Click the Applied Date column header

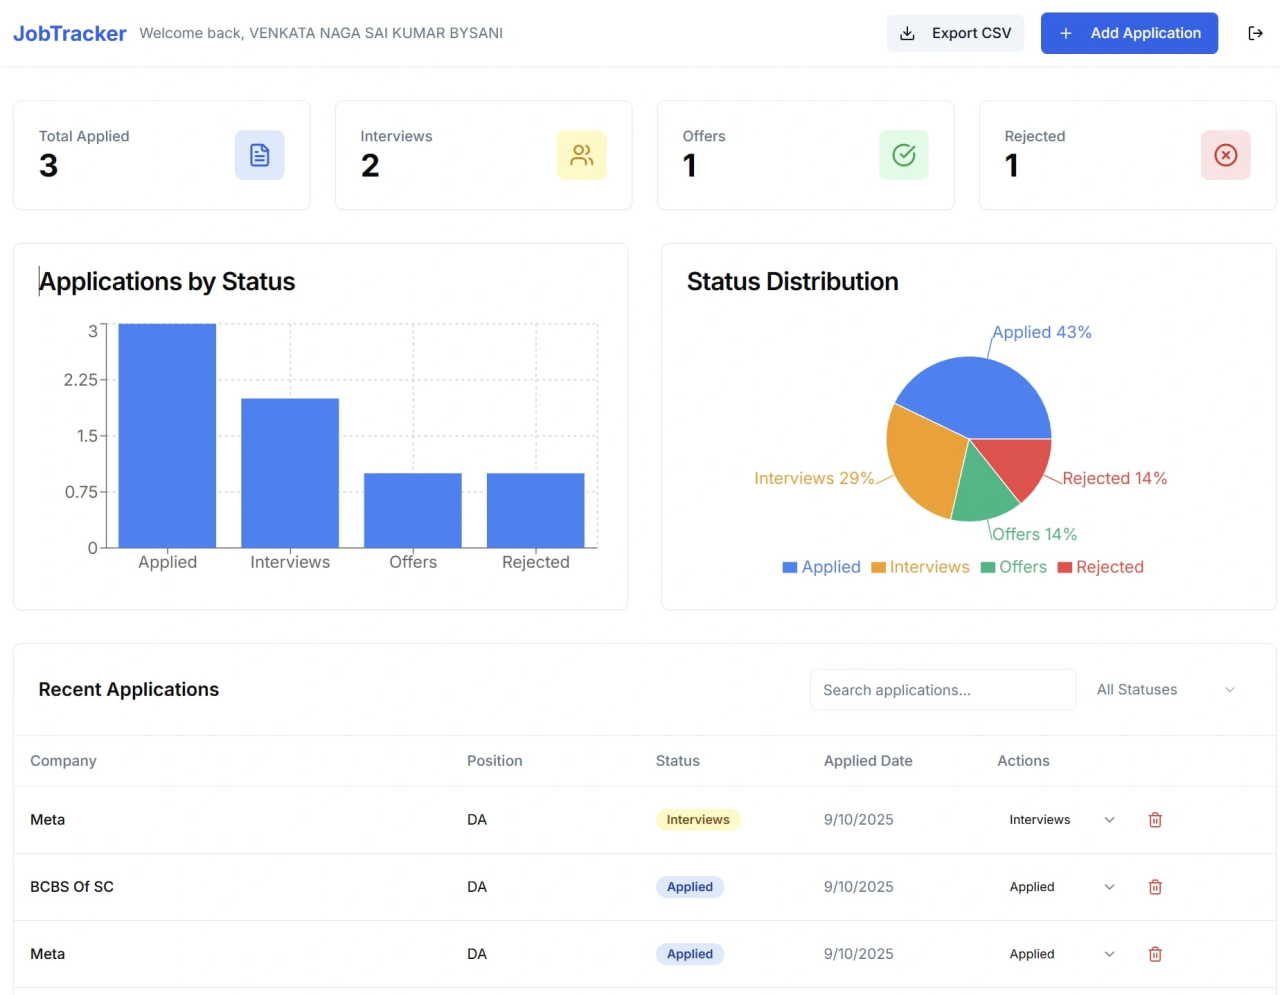coord(868,761)
